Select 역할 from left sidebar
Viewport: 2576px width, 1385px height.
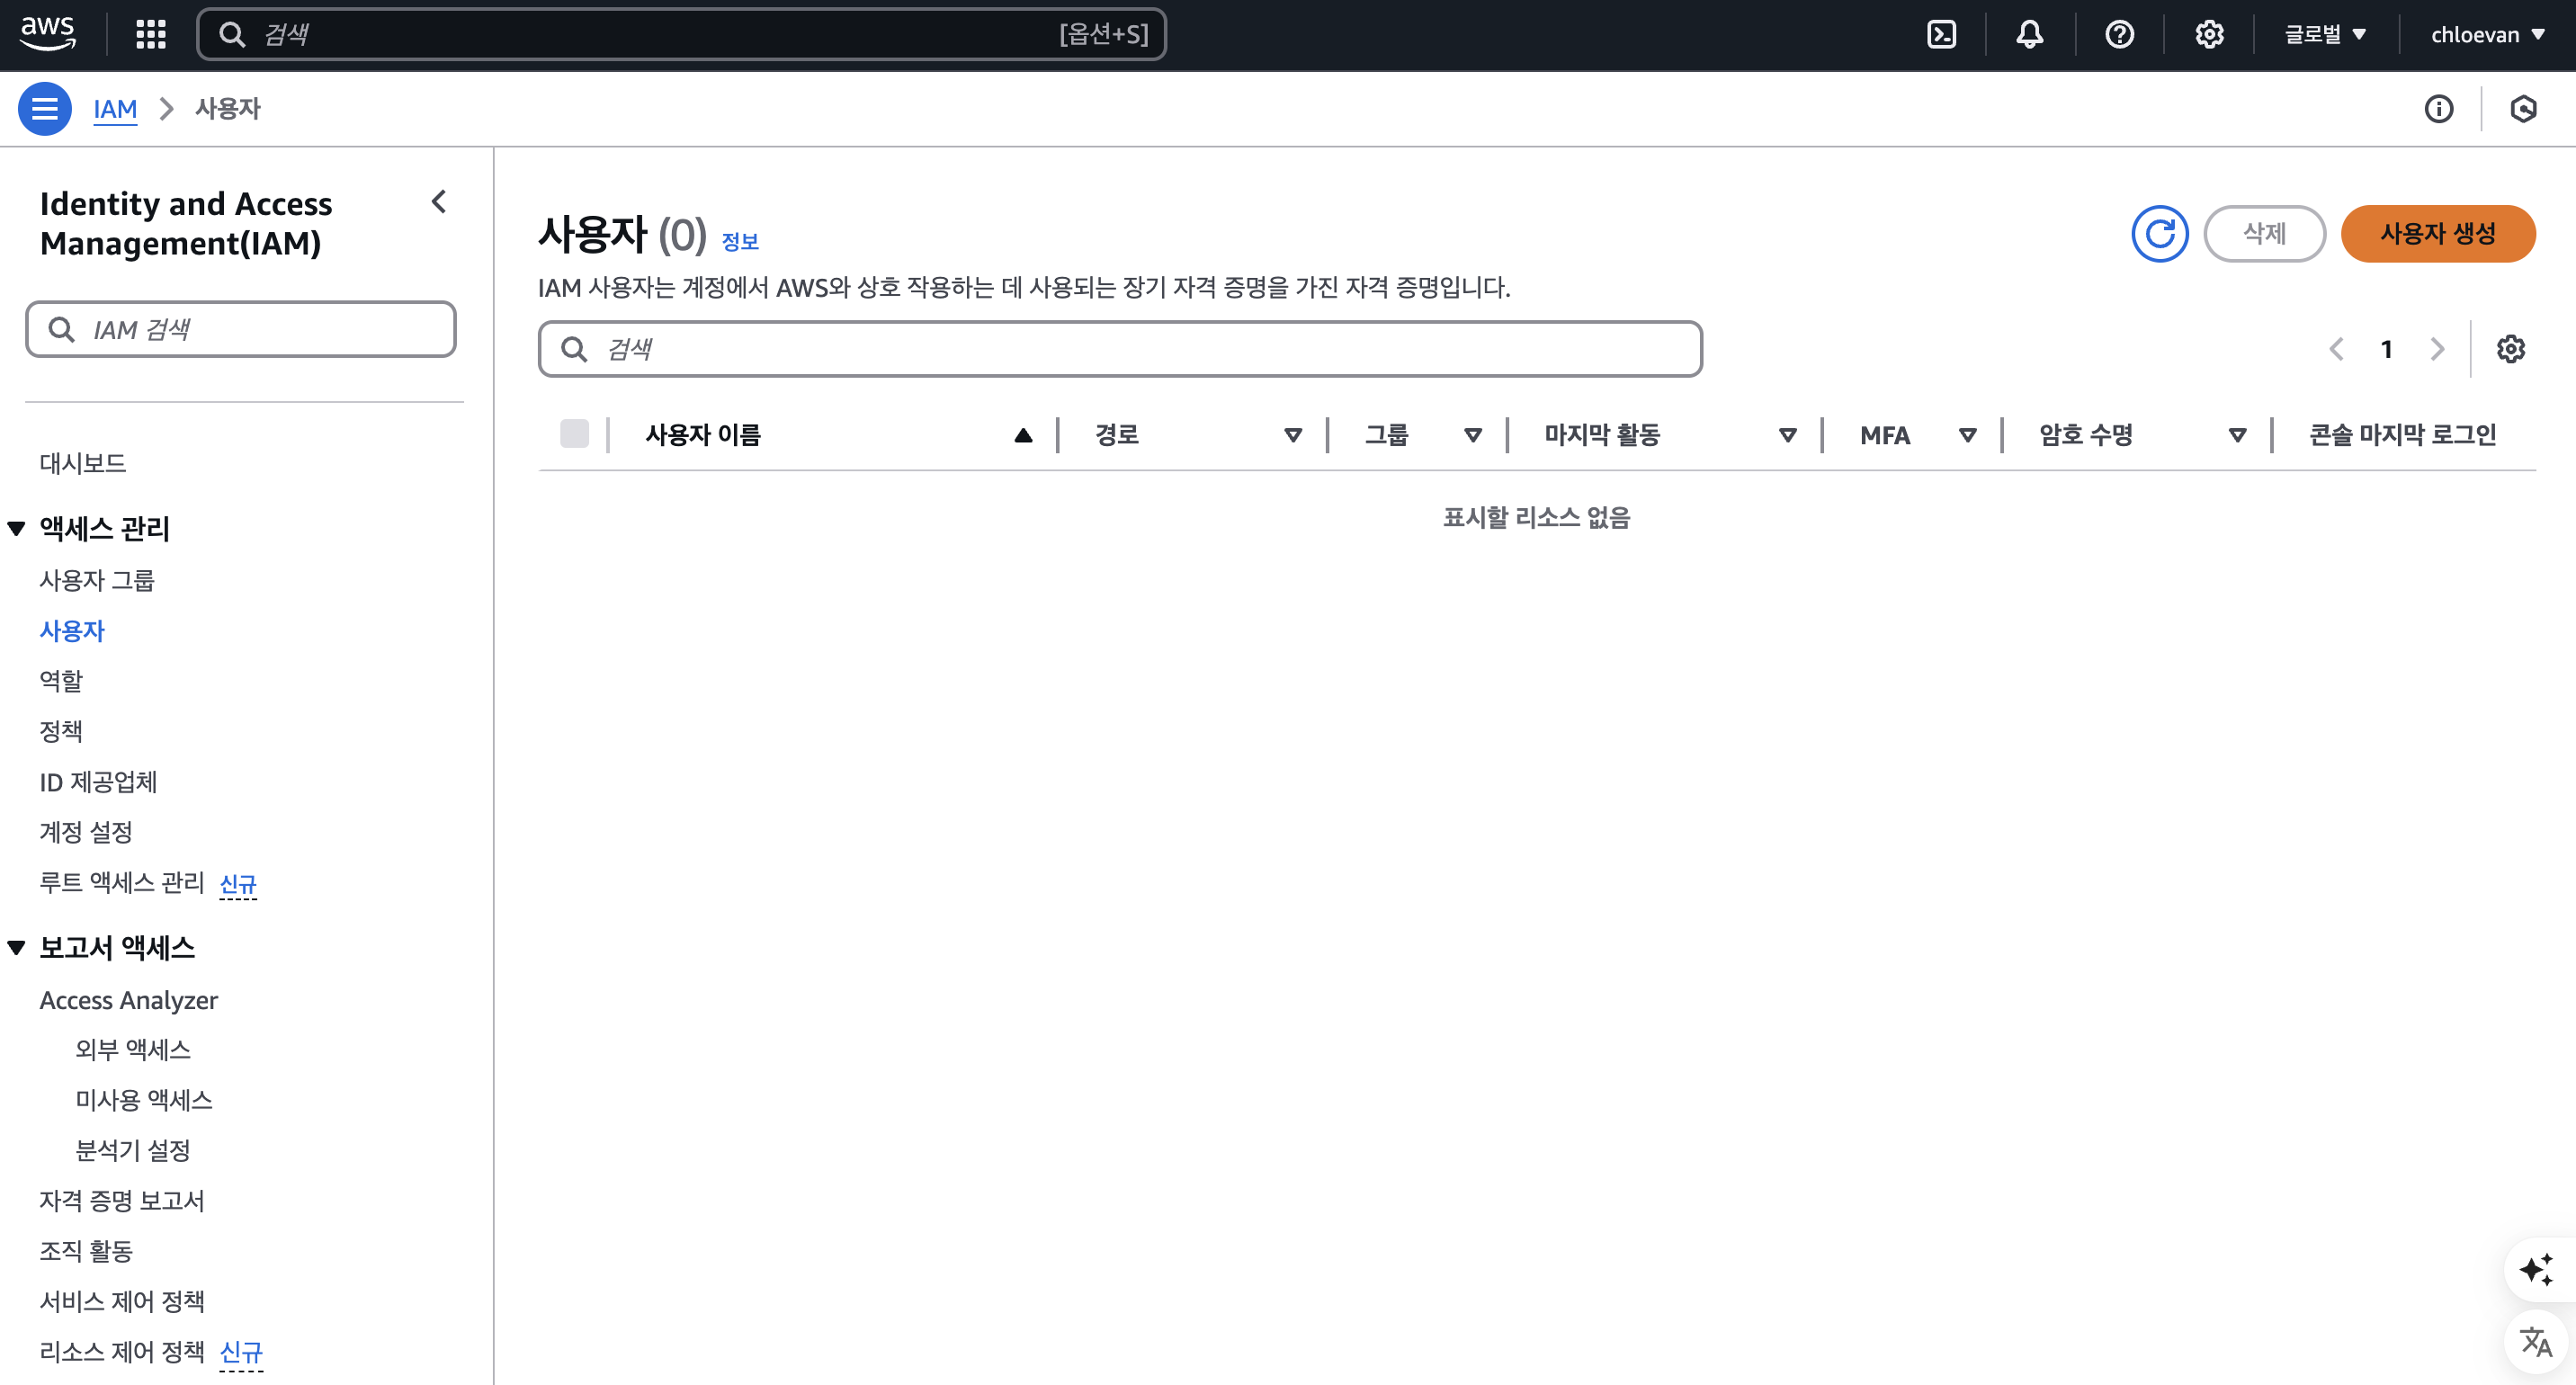coord(61,681)
